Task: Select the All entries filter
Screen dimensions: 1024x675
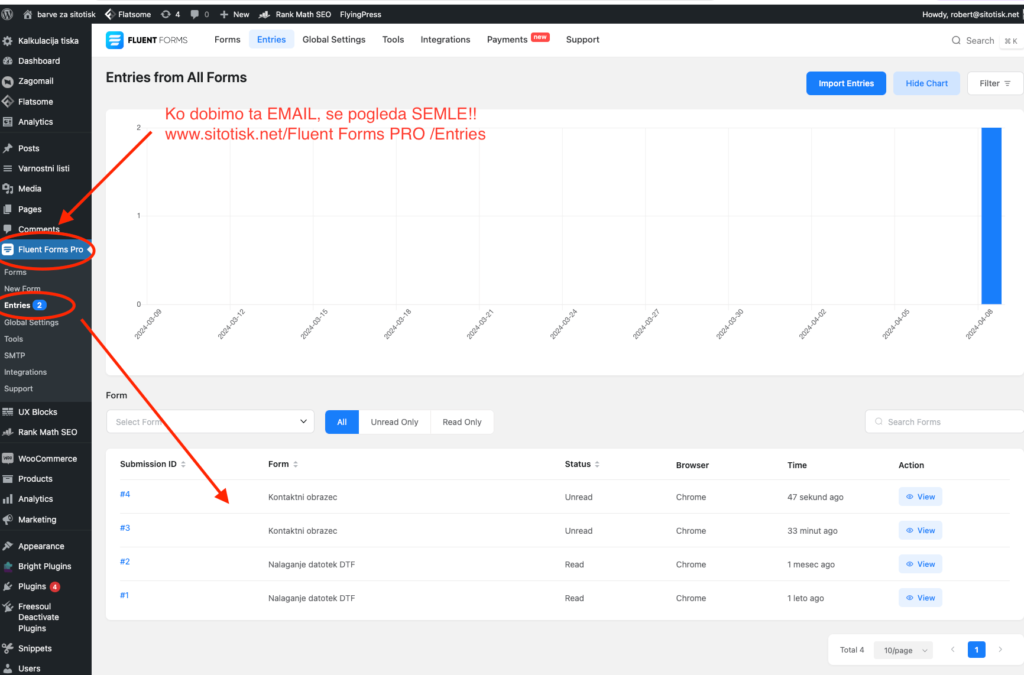Action: click(342, 422)
